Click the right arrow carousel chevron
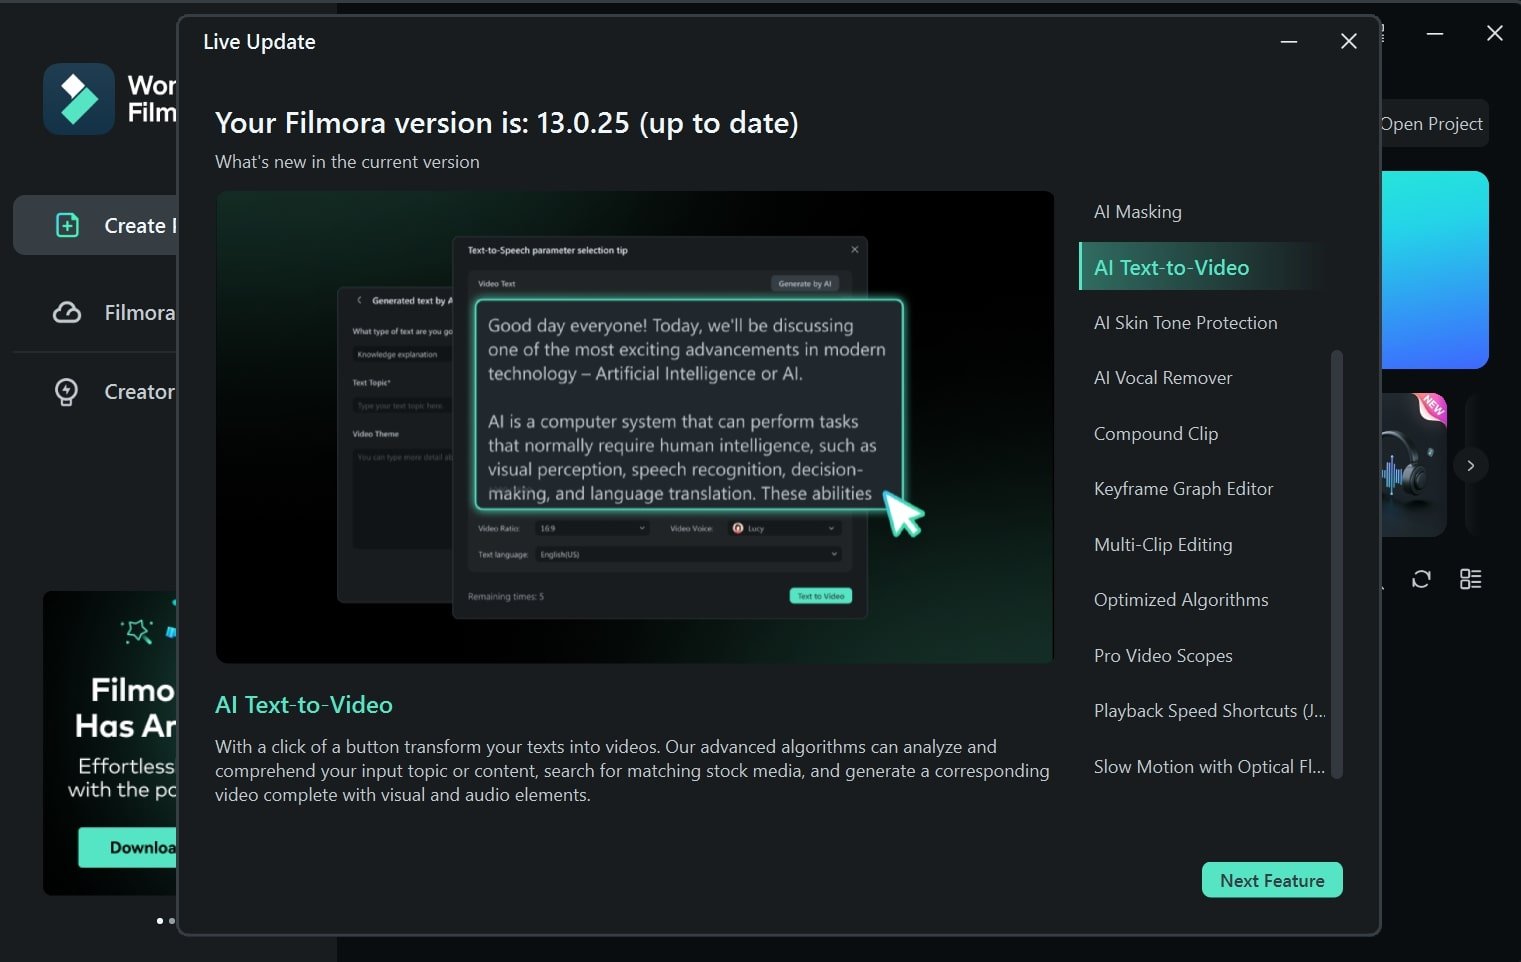 point(1470,465)
